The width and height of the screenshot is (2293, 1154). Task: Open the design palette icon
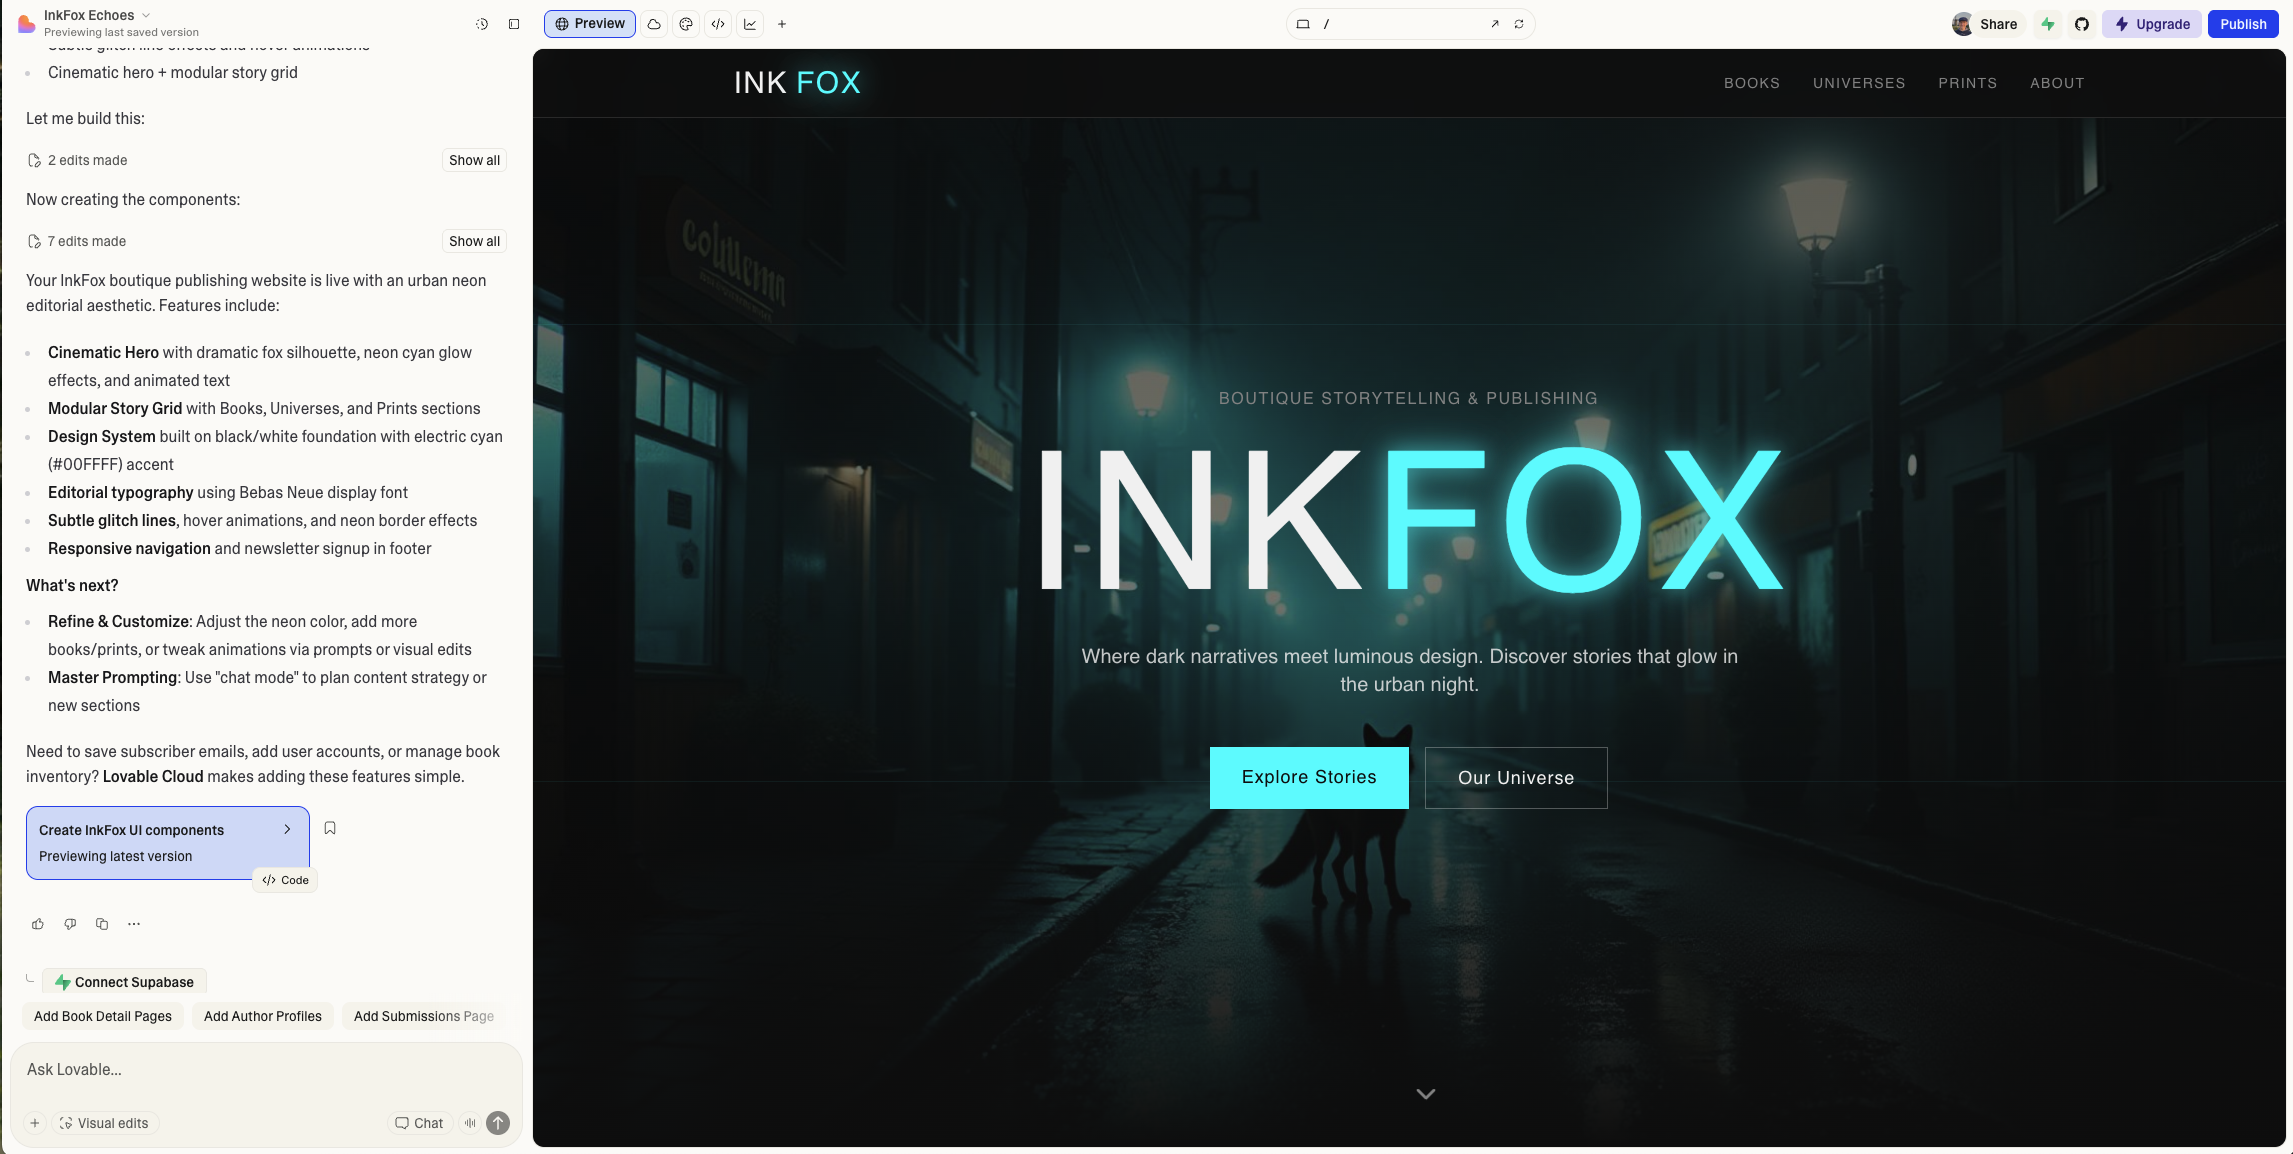pyautogui.click(x=686, y=24)
